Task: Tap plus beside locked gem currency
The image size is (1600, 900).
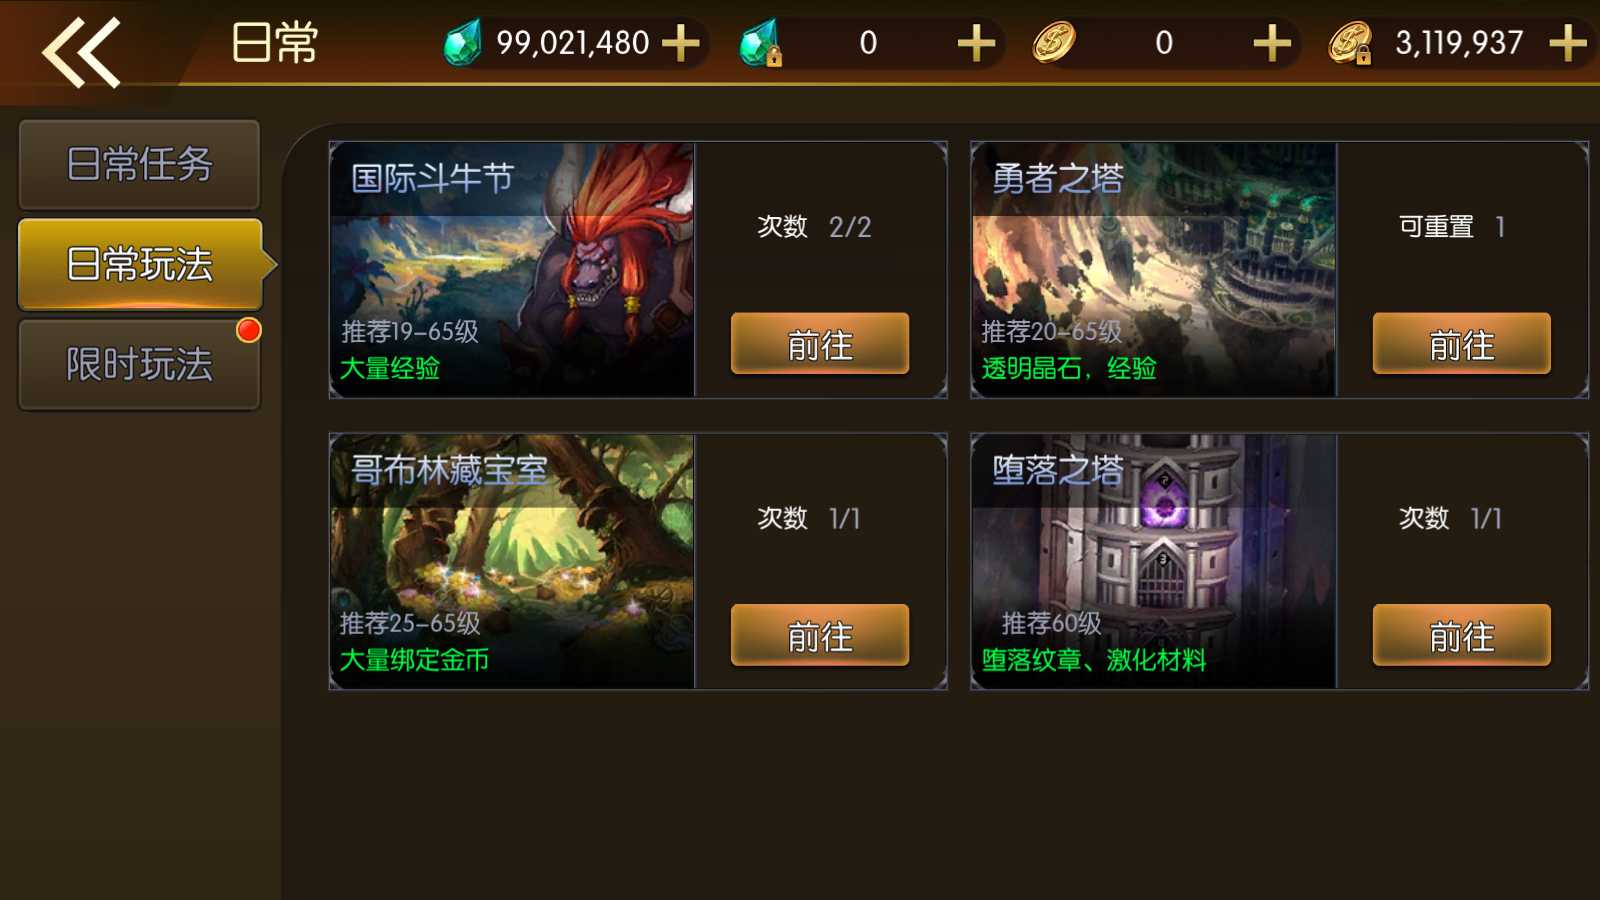Action: (x=976, y=43)
